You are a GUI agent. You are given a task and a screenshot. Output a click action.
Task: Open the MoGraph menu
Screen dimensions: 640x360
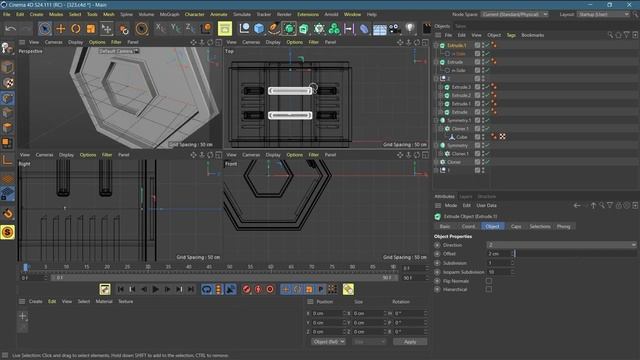pyautogui.click(x=169, y=14)
